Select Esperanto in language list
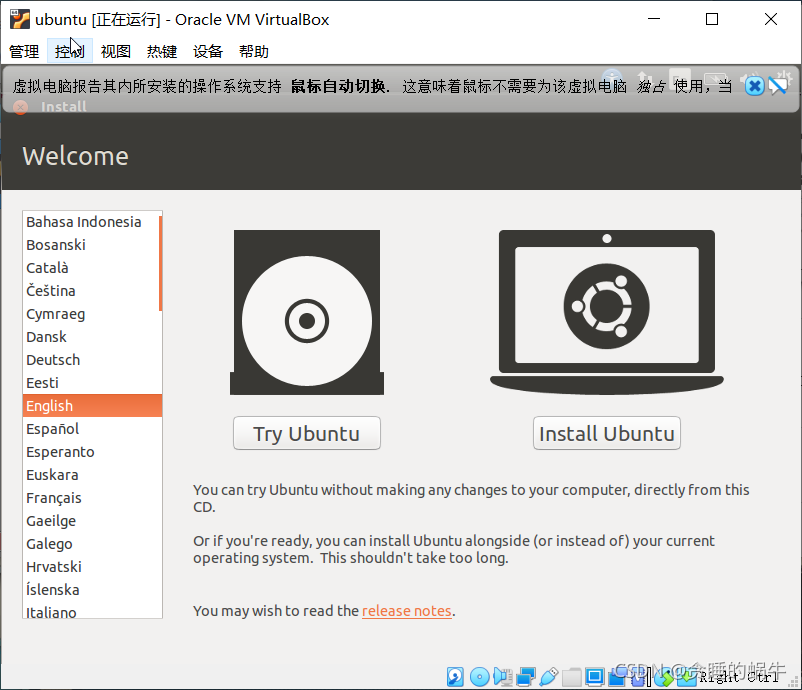The image size is (802, 690). click(x=91, y=452)
